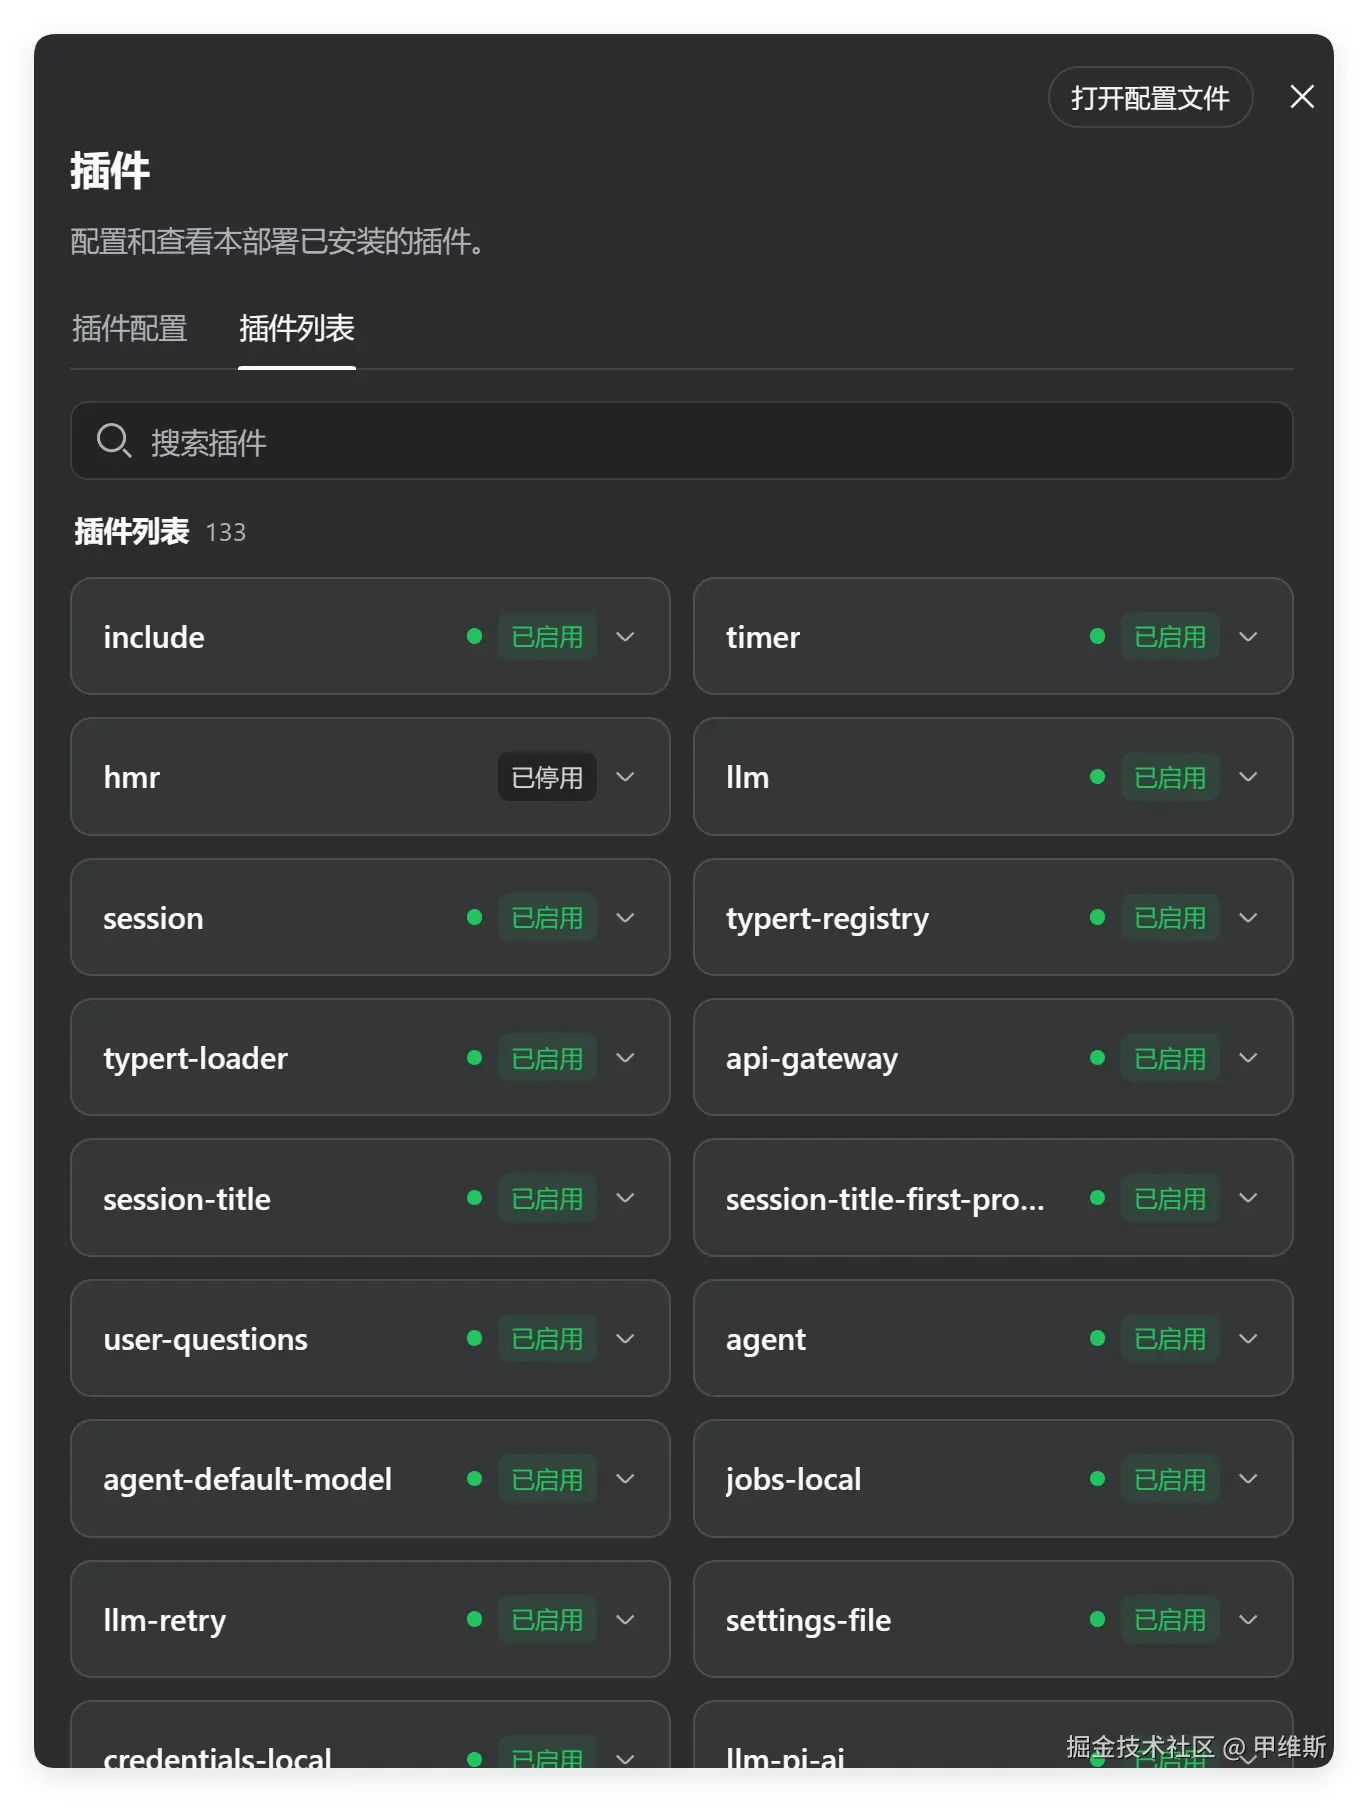Toggle the session plugin's 已启用 status badge

pyautogui.click(x=547, y=917)
